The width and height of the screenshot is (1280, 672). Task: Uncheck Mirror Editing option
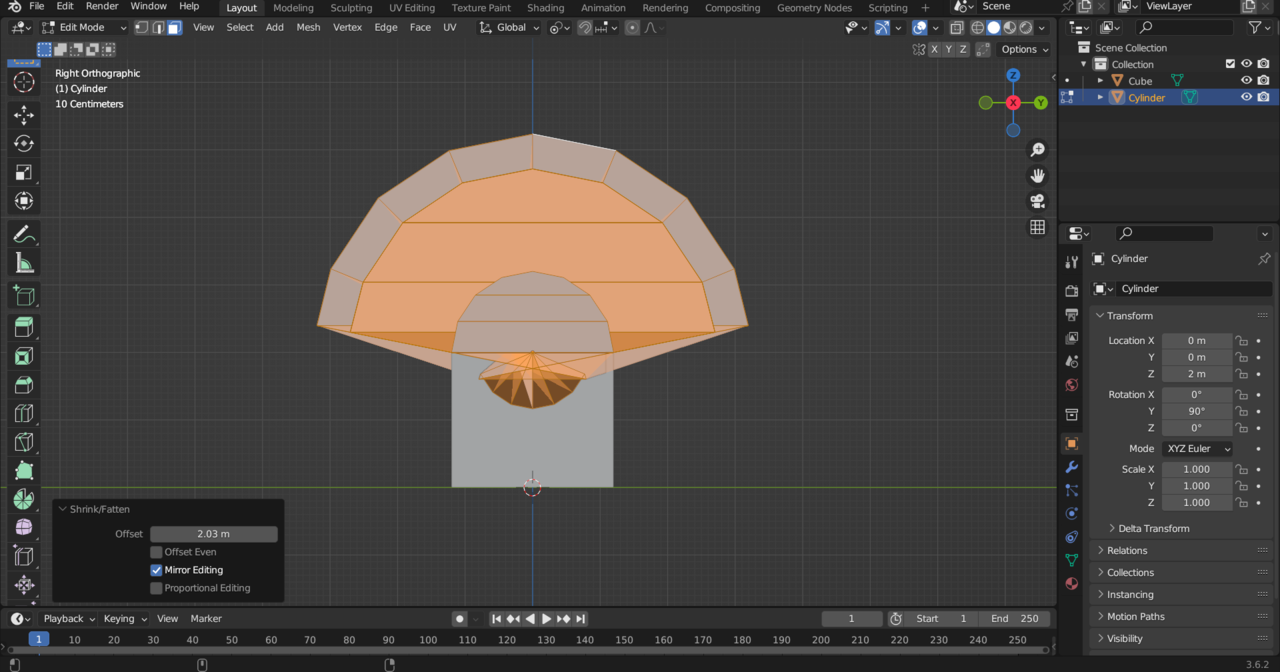pyautogui.click(x=157, y=570)
